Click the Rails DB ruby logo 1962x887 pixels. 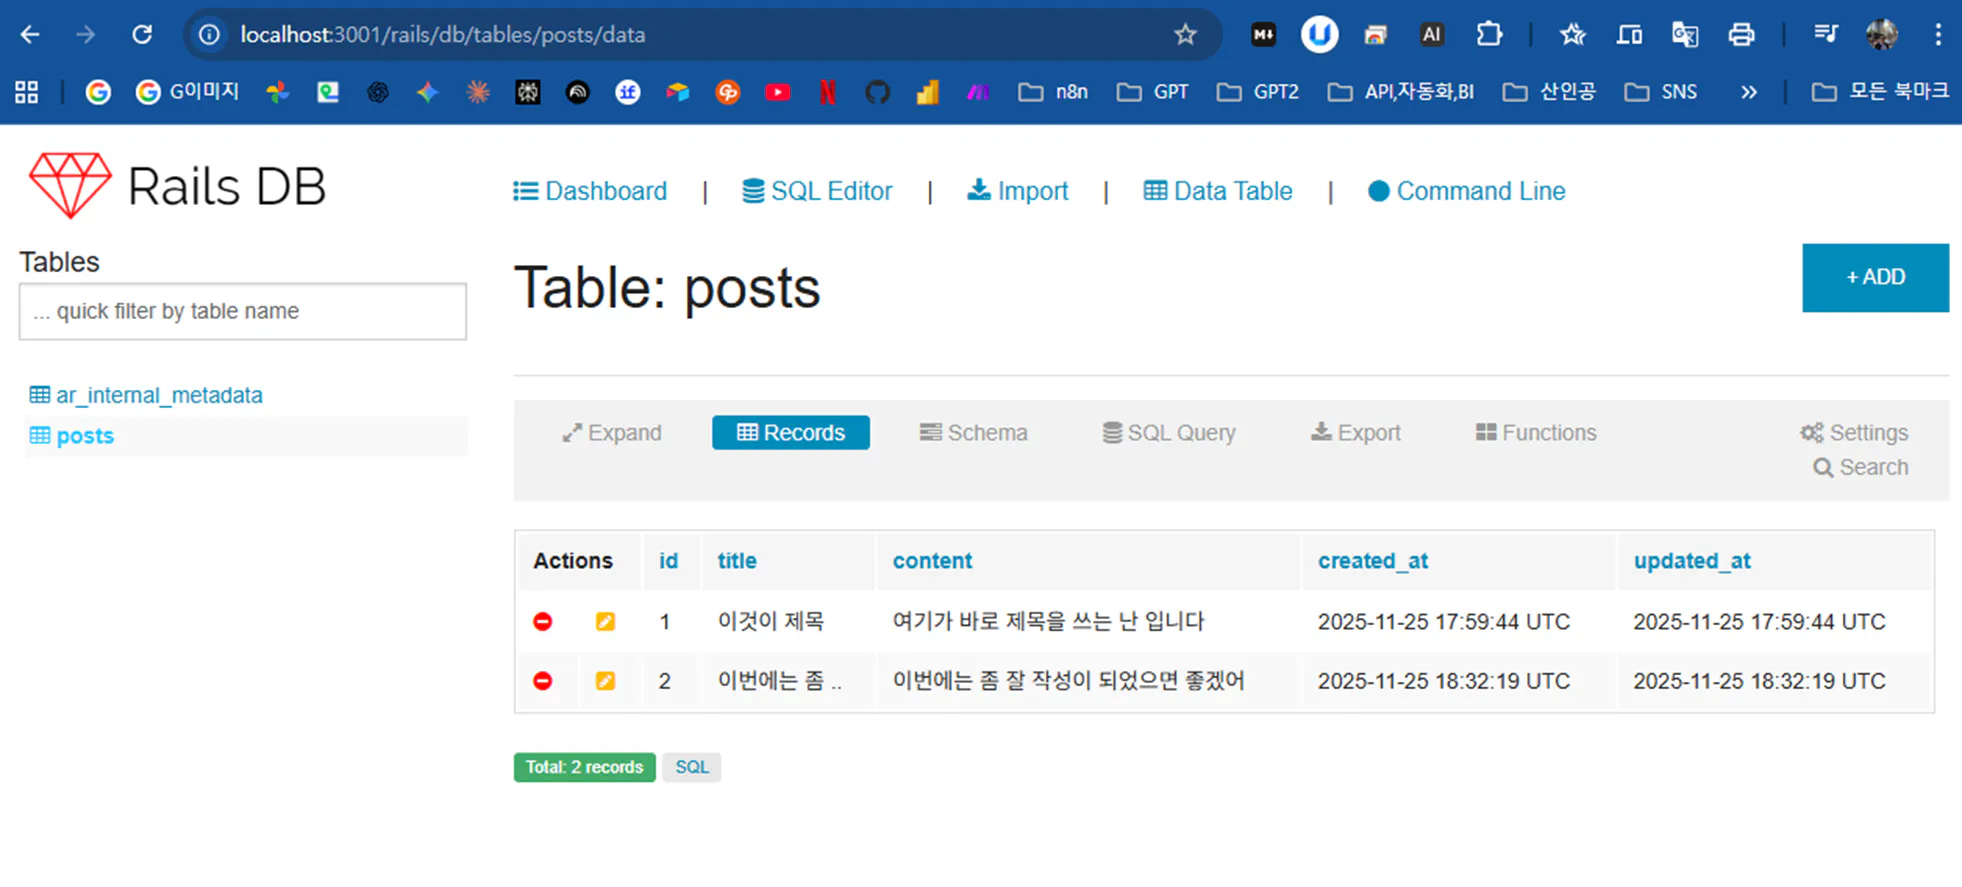click(x=70, y=186)
